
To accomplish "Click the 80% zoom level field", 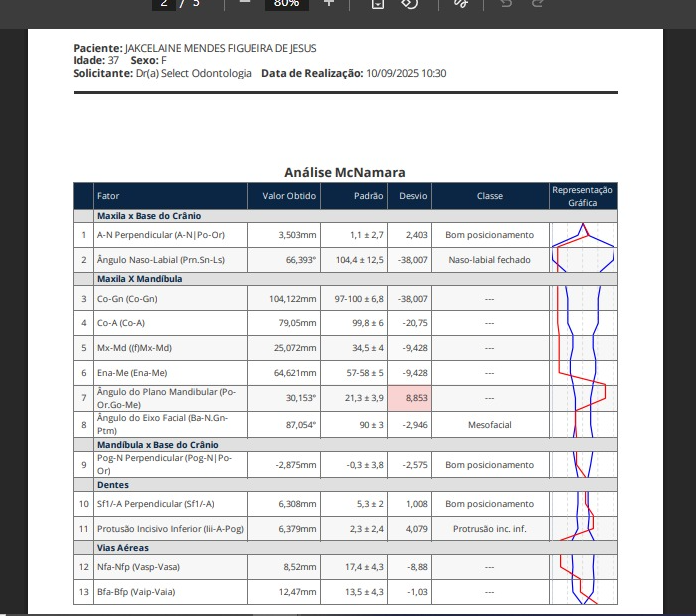I will (286, 4).
